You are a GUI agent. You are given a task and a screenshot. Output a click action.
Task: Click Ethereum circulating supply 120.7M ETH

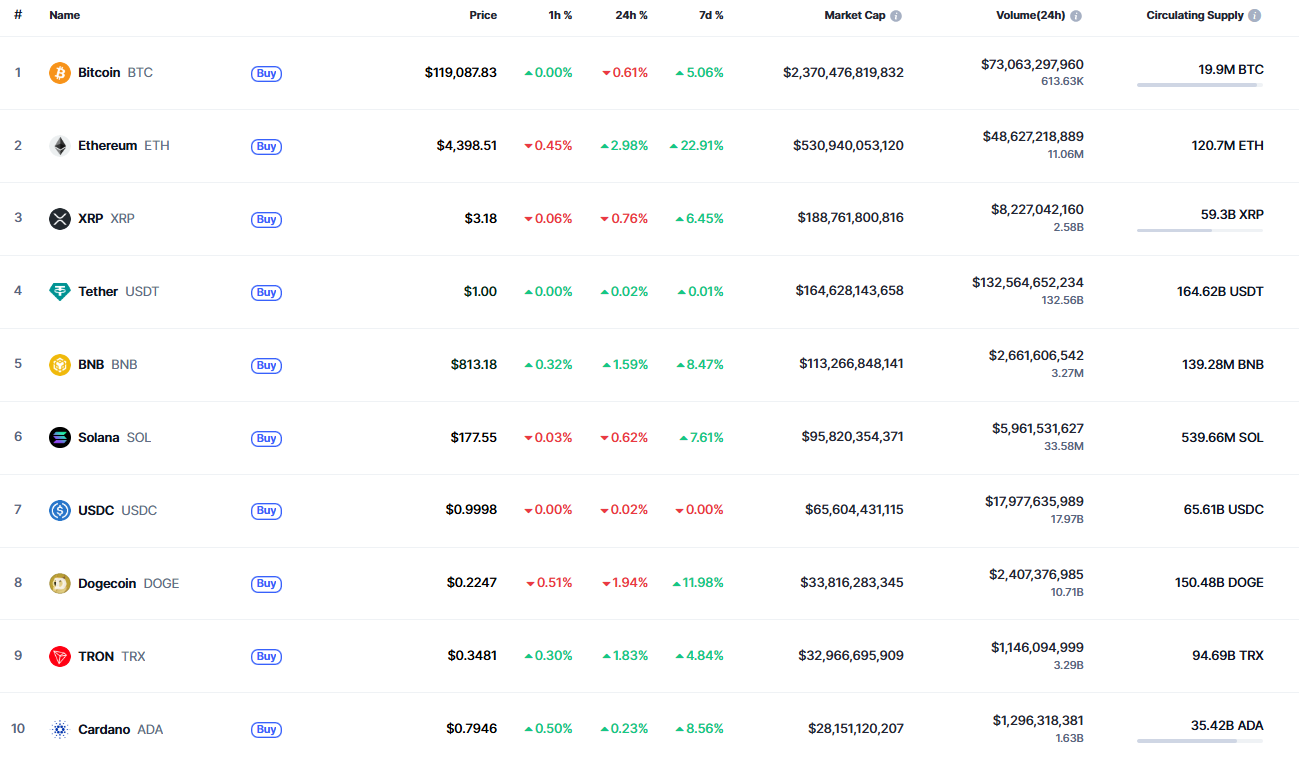pos(1228,146)
